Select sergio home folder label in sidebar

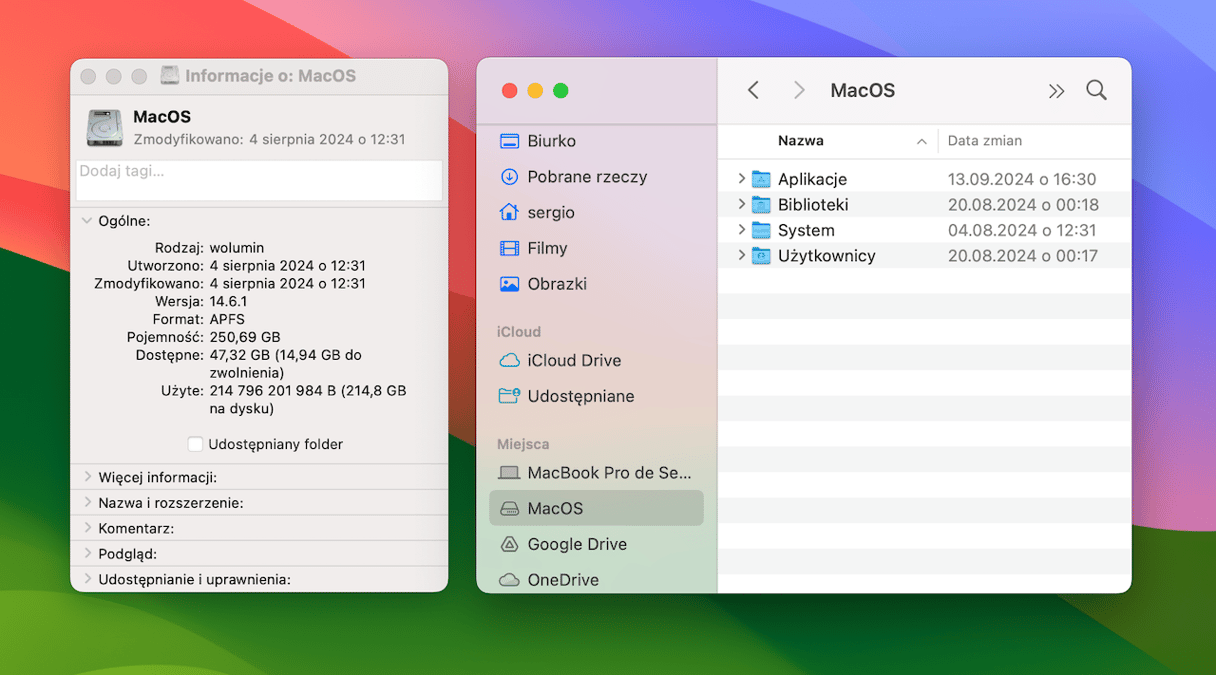pyautogui.click(x=551, y=213)
